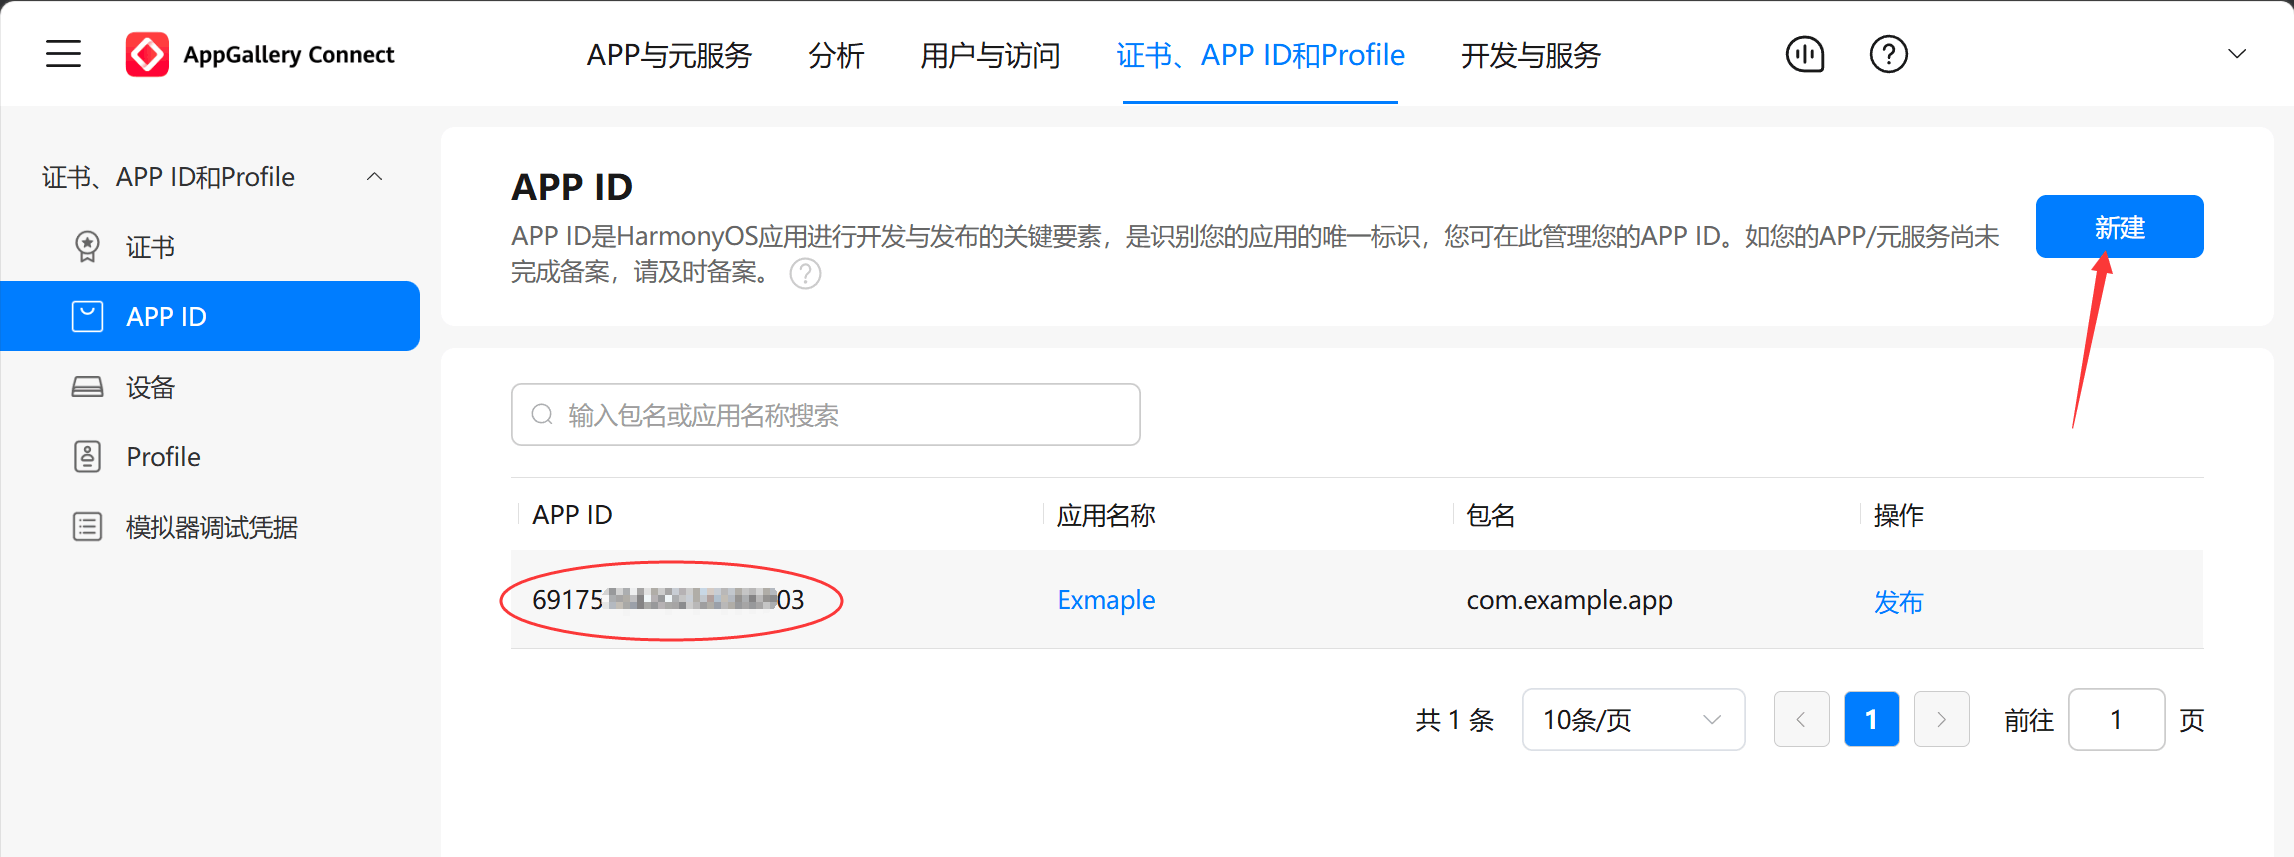Open the 用户与访问 tab
The width and height of the screenshot is (2294, 857).
coord(990,55)
